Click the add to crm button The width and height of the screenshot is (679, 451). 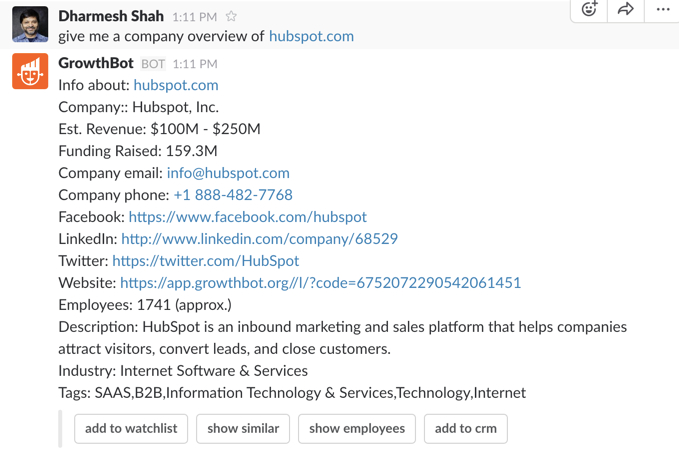[466, 428]
